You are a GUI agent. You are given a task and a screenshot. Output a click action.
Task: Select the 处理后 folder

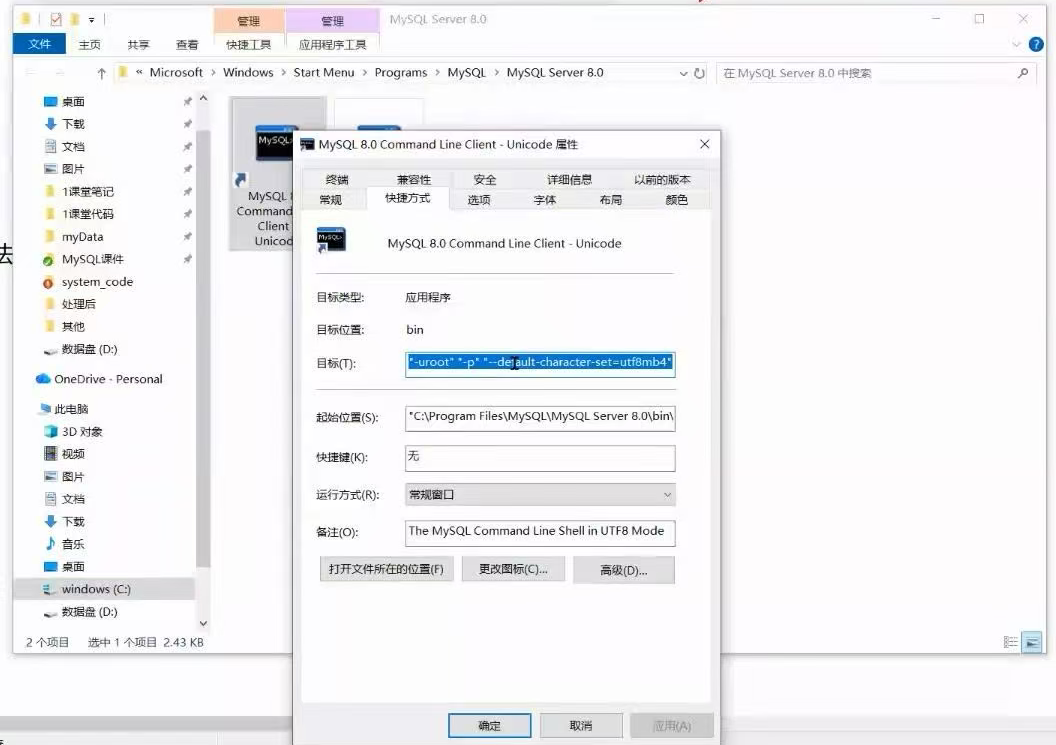71,304
